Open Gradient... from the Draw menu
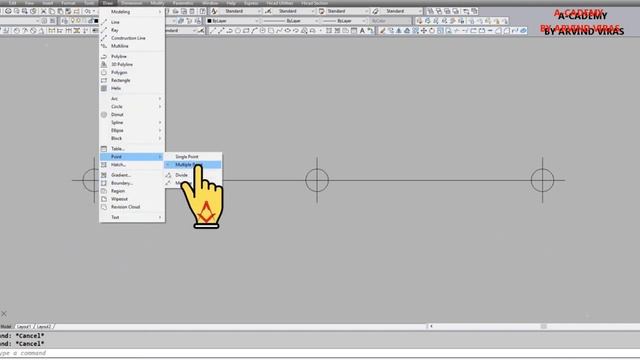This screenshot has height=360, width=640. point(132,175)
